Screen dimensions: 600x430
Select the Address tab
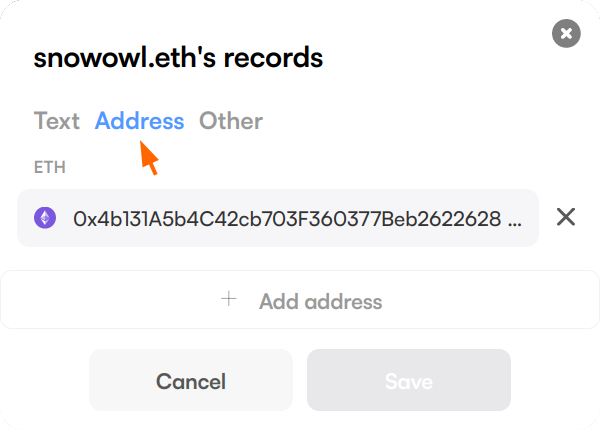[139, 121]
